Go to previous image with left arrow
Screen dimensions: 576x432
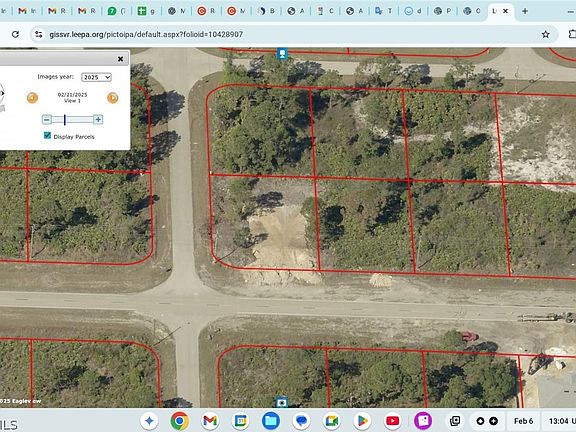point(32,98)
